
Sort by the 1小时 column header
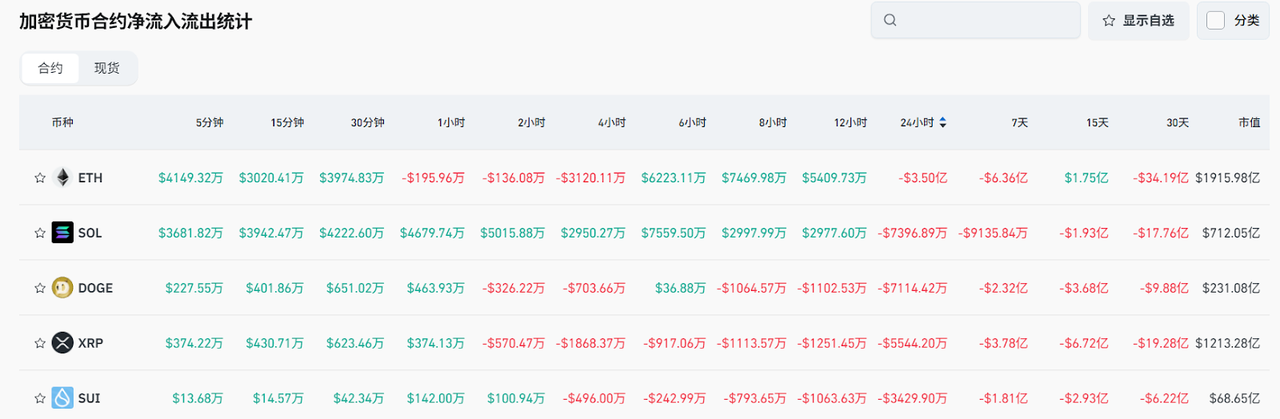(x=451, y=123)
